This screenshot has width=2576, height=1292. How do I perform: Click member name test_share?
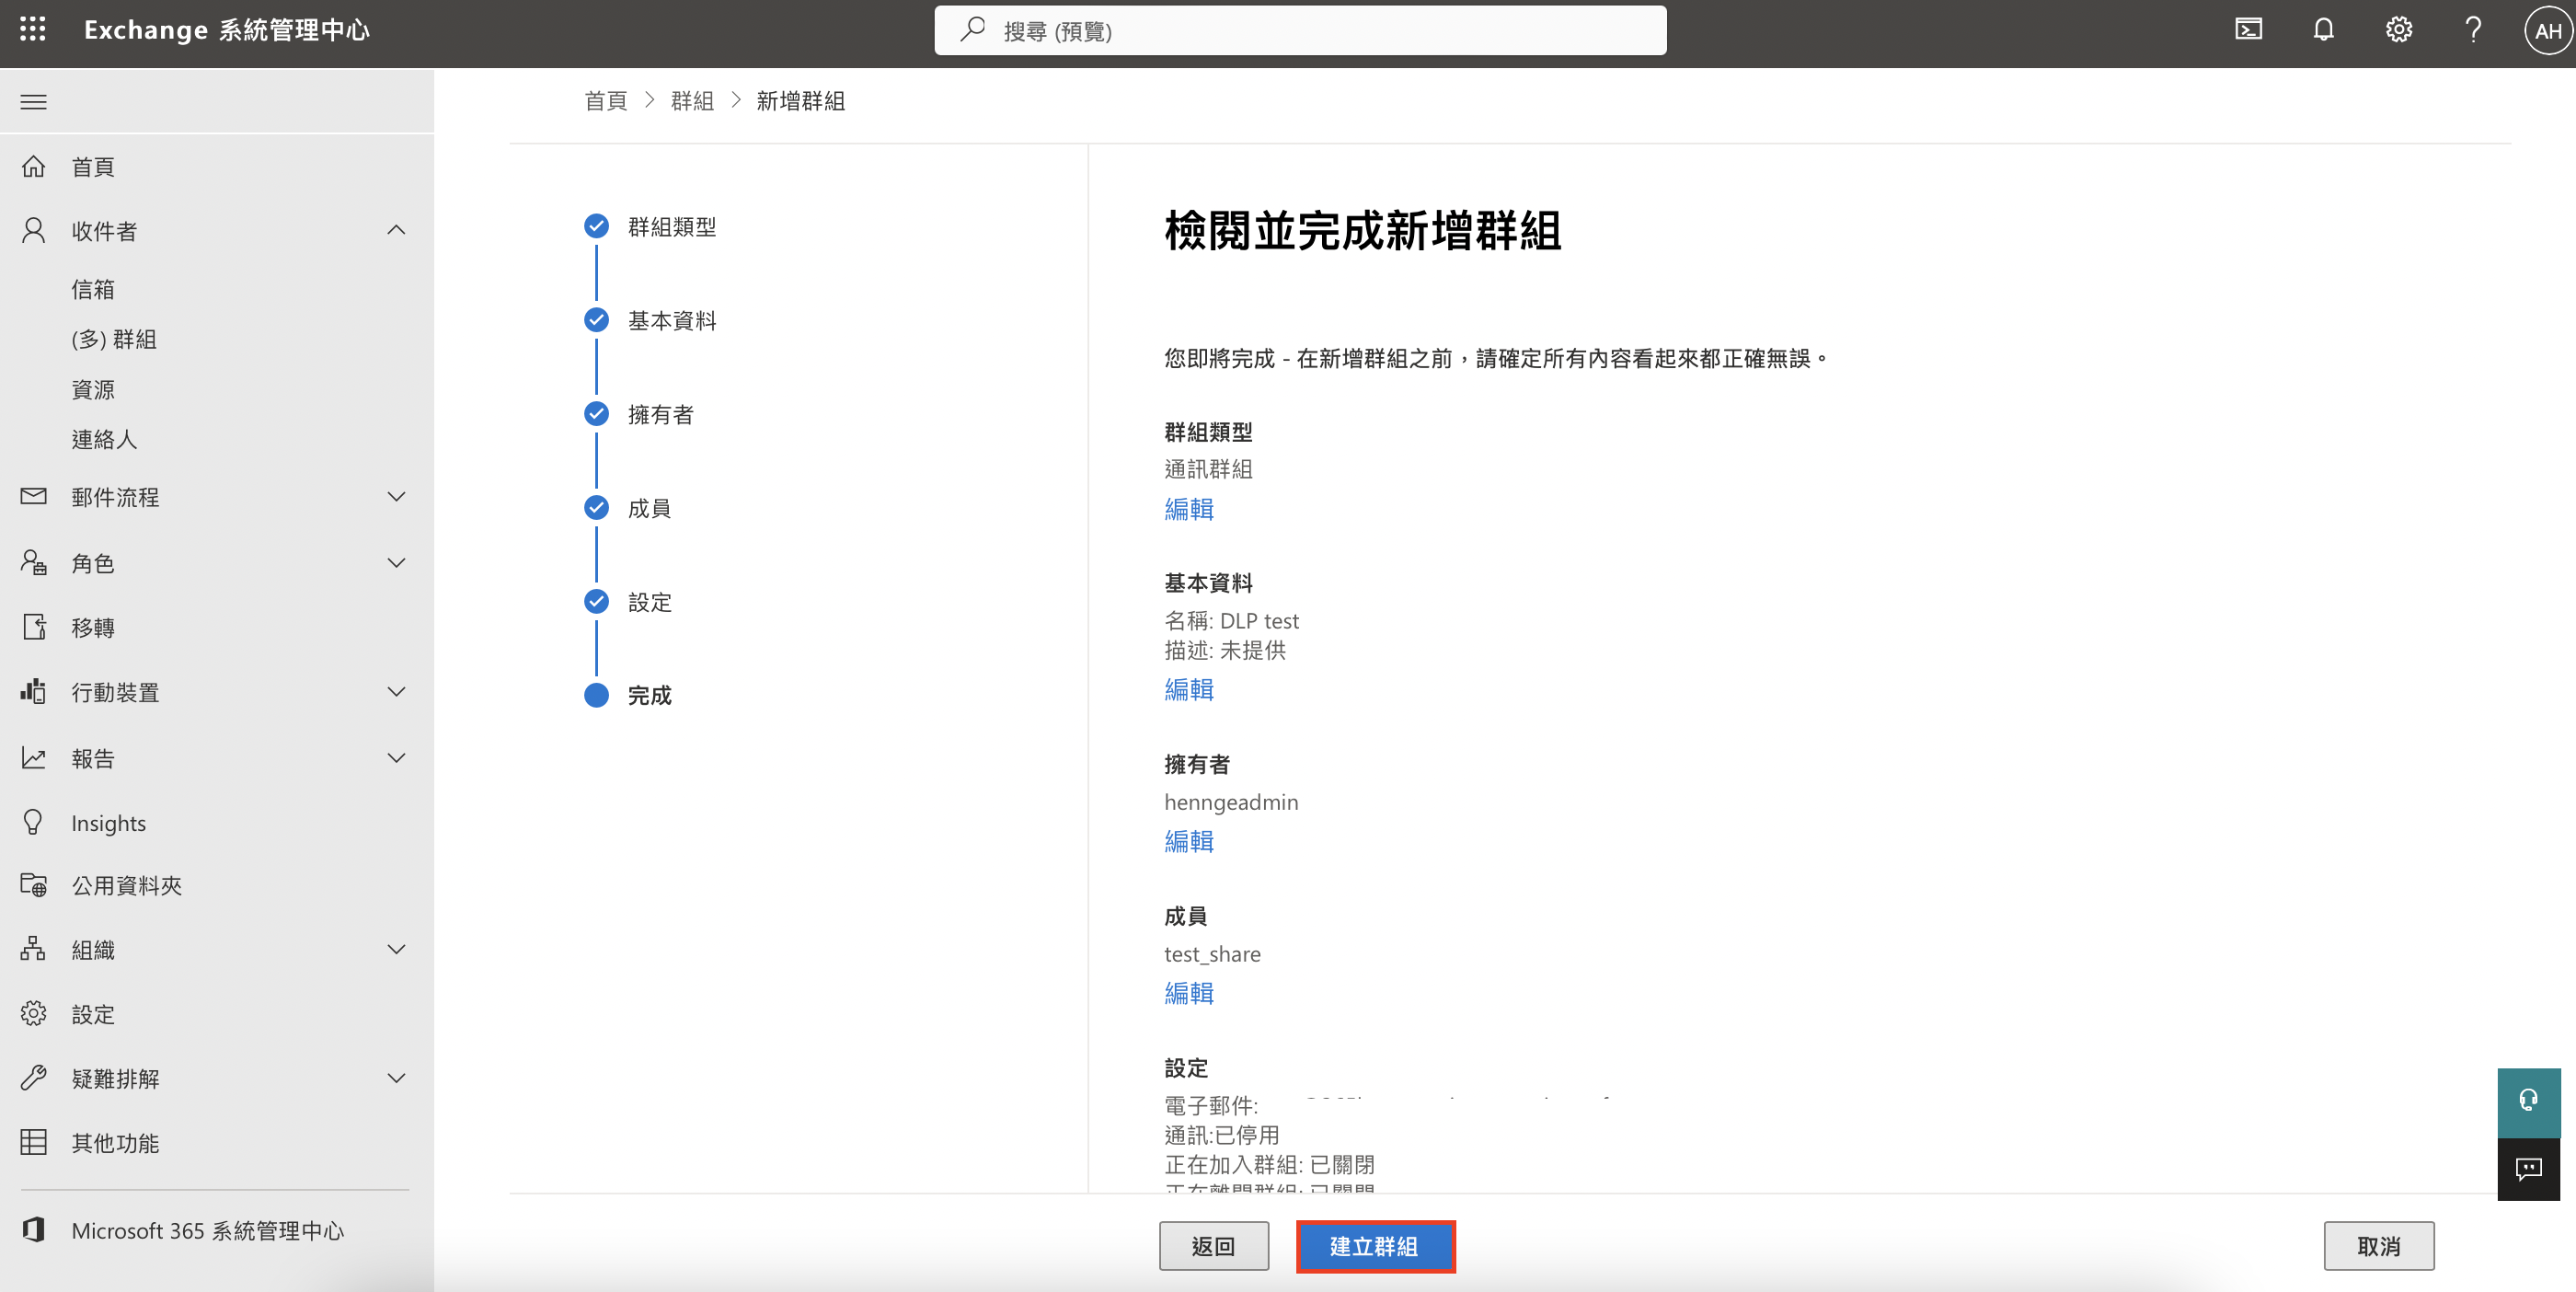click(x=1212, y=954)
